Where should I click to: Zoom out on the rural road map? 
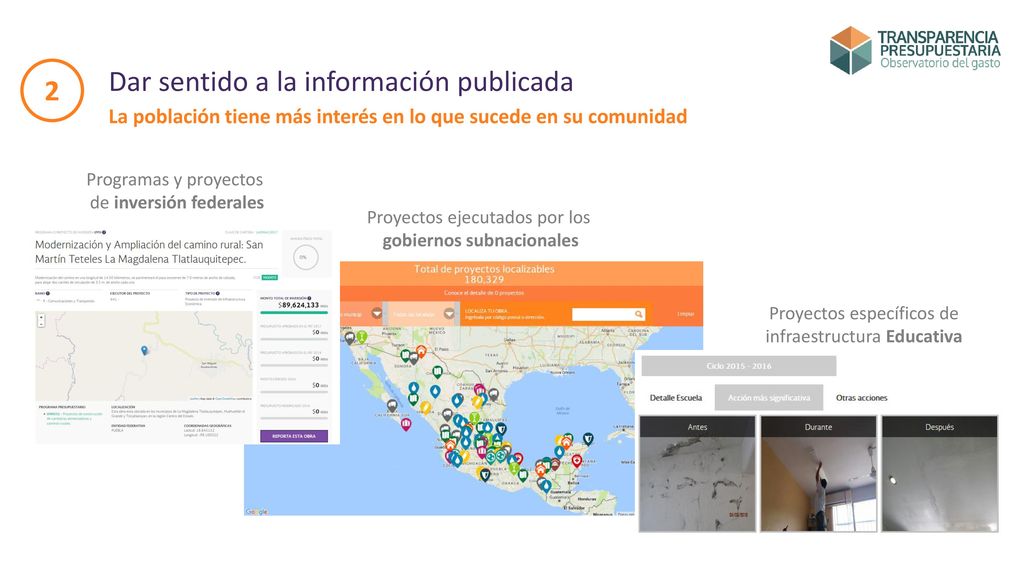point(41,324)
